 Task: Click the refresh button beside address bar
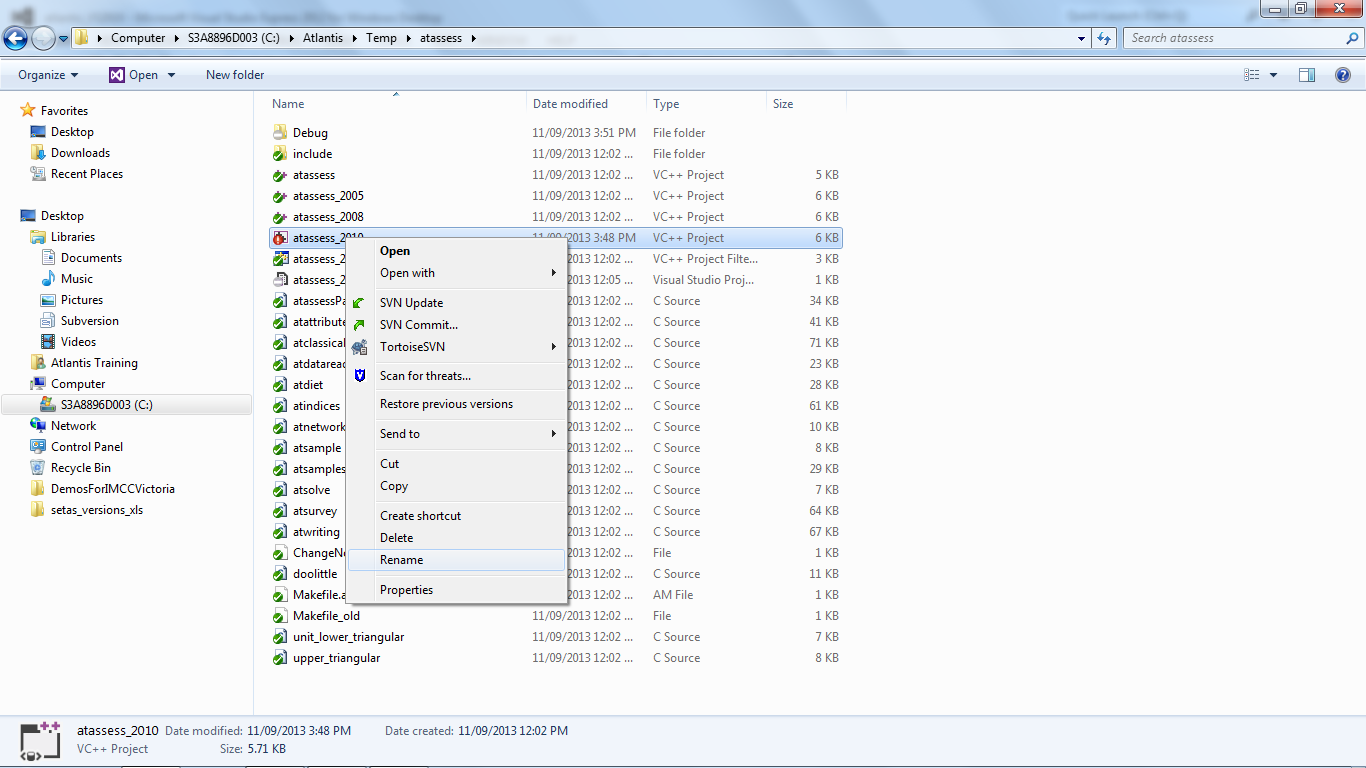[1104, 38]
